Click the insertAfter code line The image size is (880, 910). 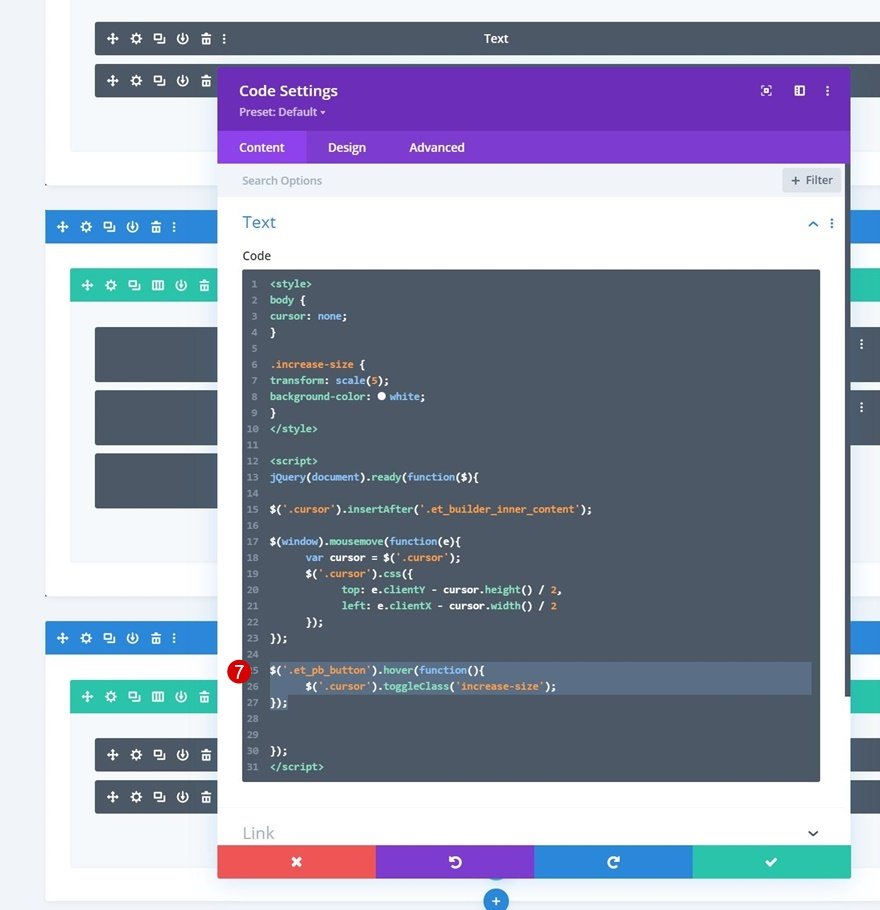click(x=431, y=510)
